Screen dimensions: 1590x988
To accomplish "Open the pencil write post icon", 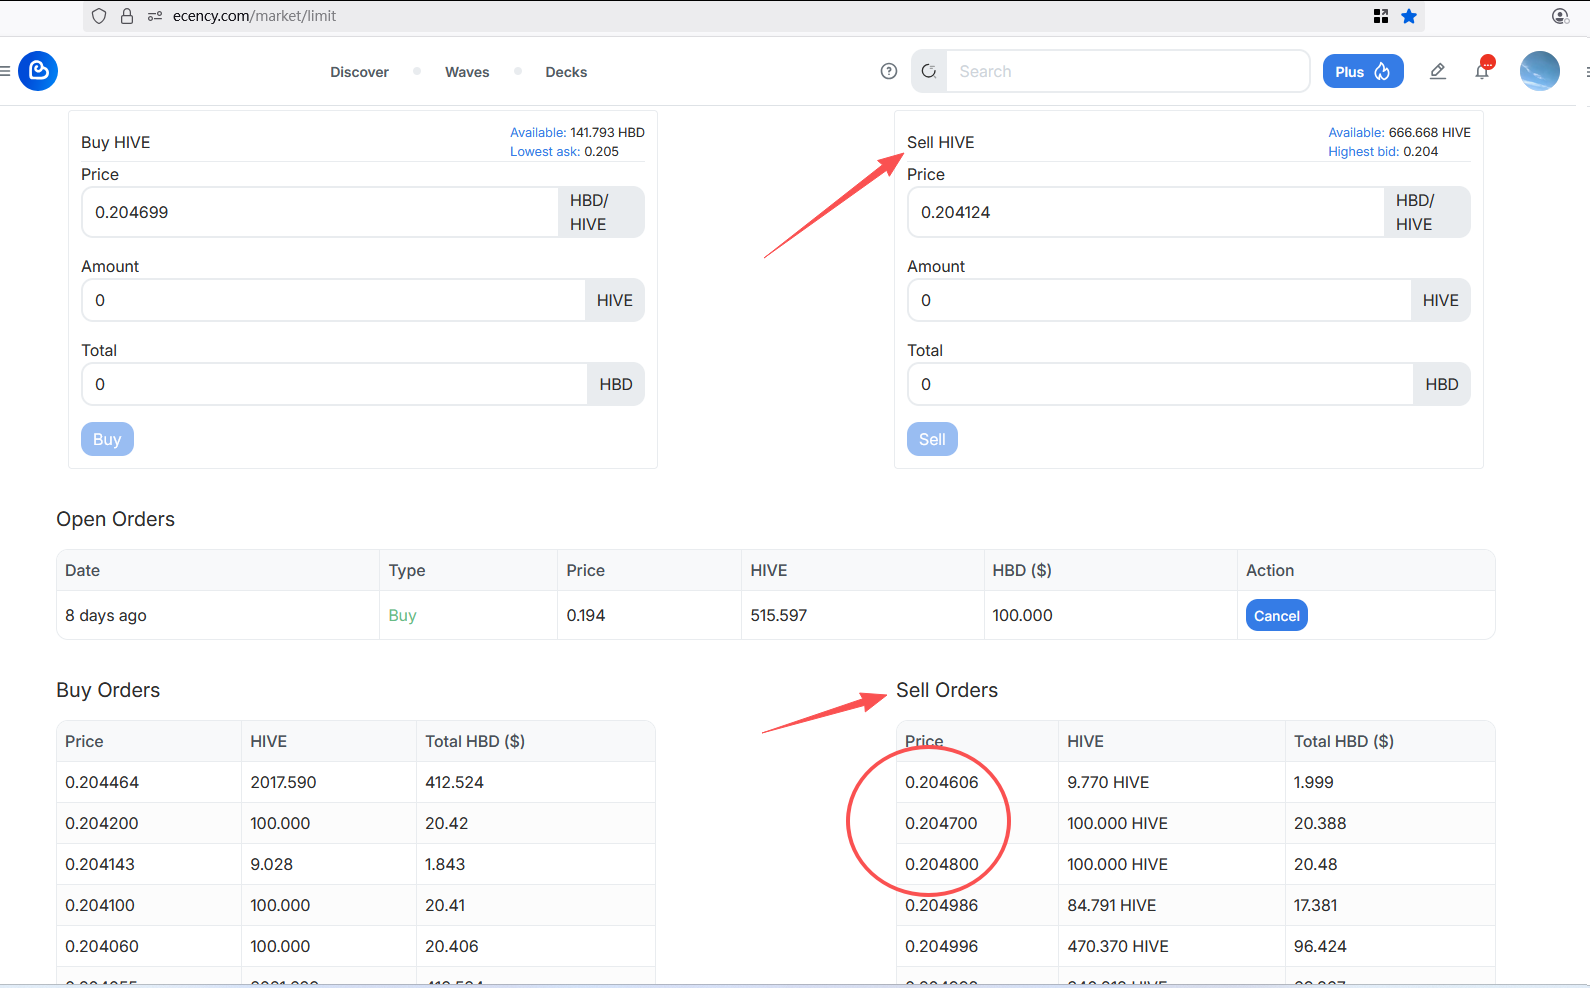I will click(1438, 71).
